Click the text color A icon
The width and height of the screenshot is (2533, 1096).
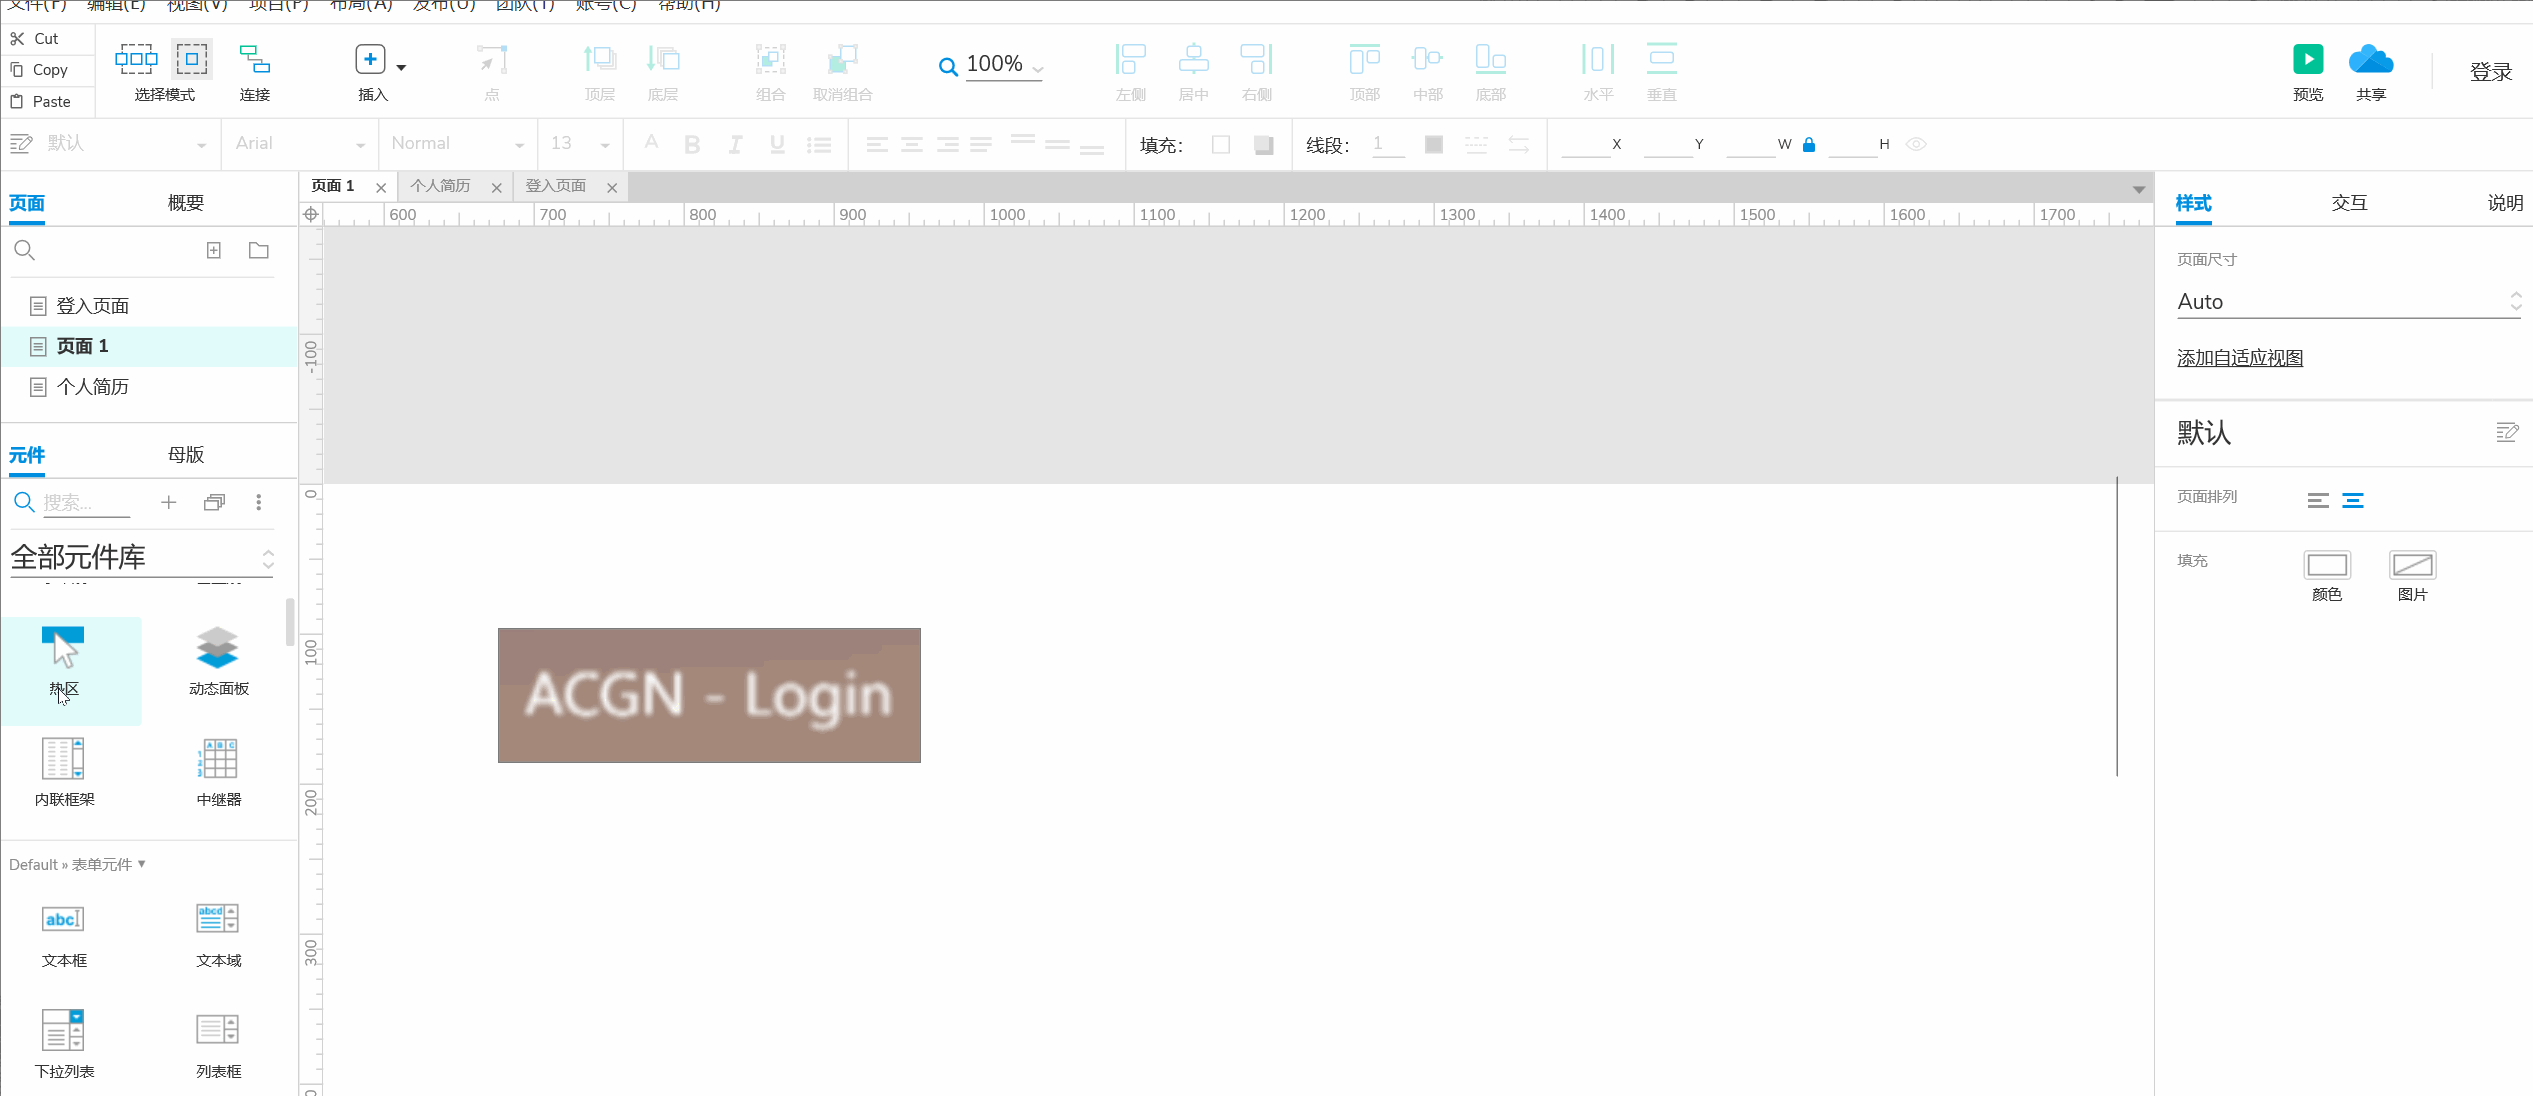pos(651,143)
